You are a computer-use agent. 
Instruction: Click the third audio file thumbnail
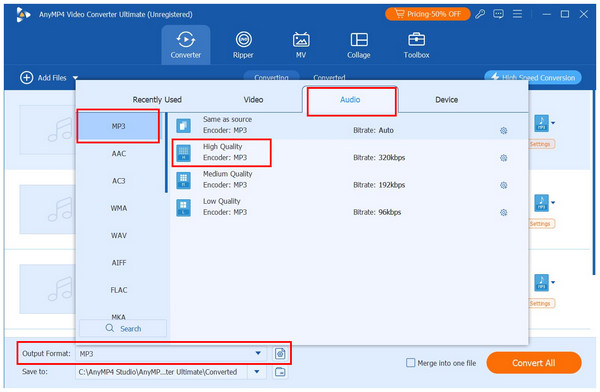(x=47, y=289)
